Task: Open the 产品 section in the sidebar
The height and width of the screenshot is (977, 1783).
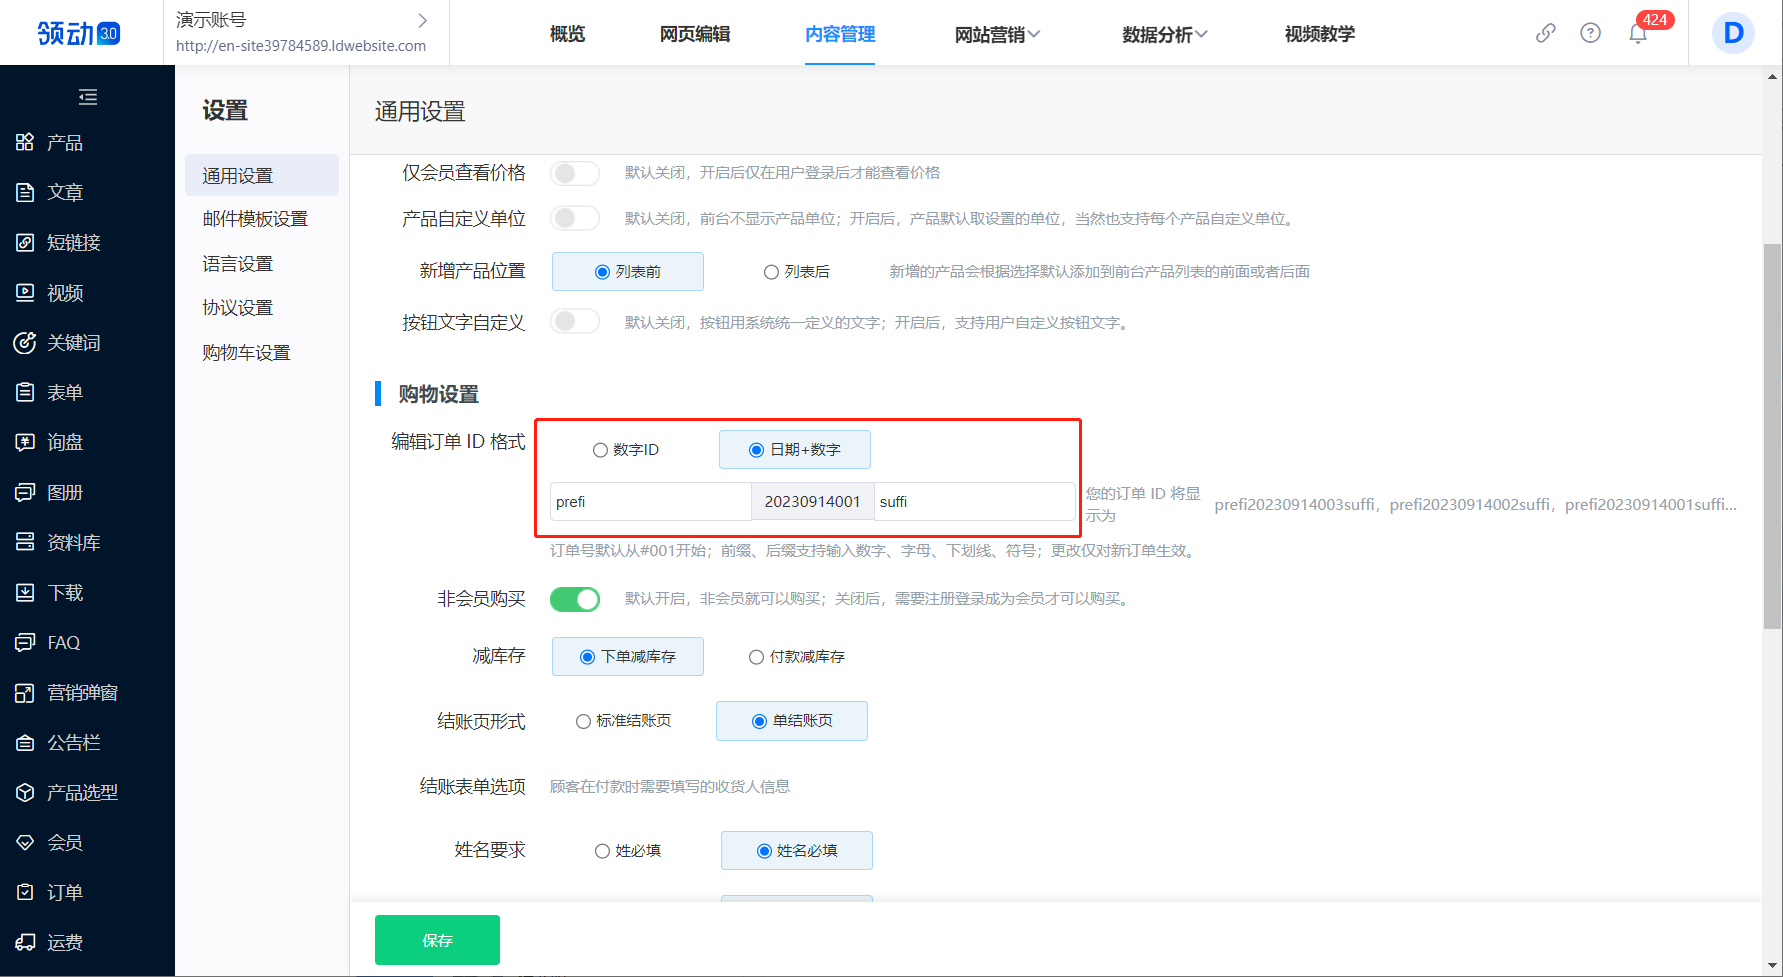Action: click(64, 143)
